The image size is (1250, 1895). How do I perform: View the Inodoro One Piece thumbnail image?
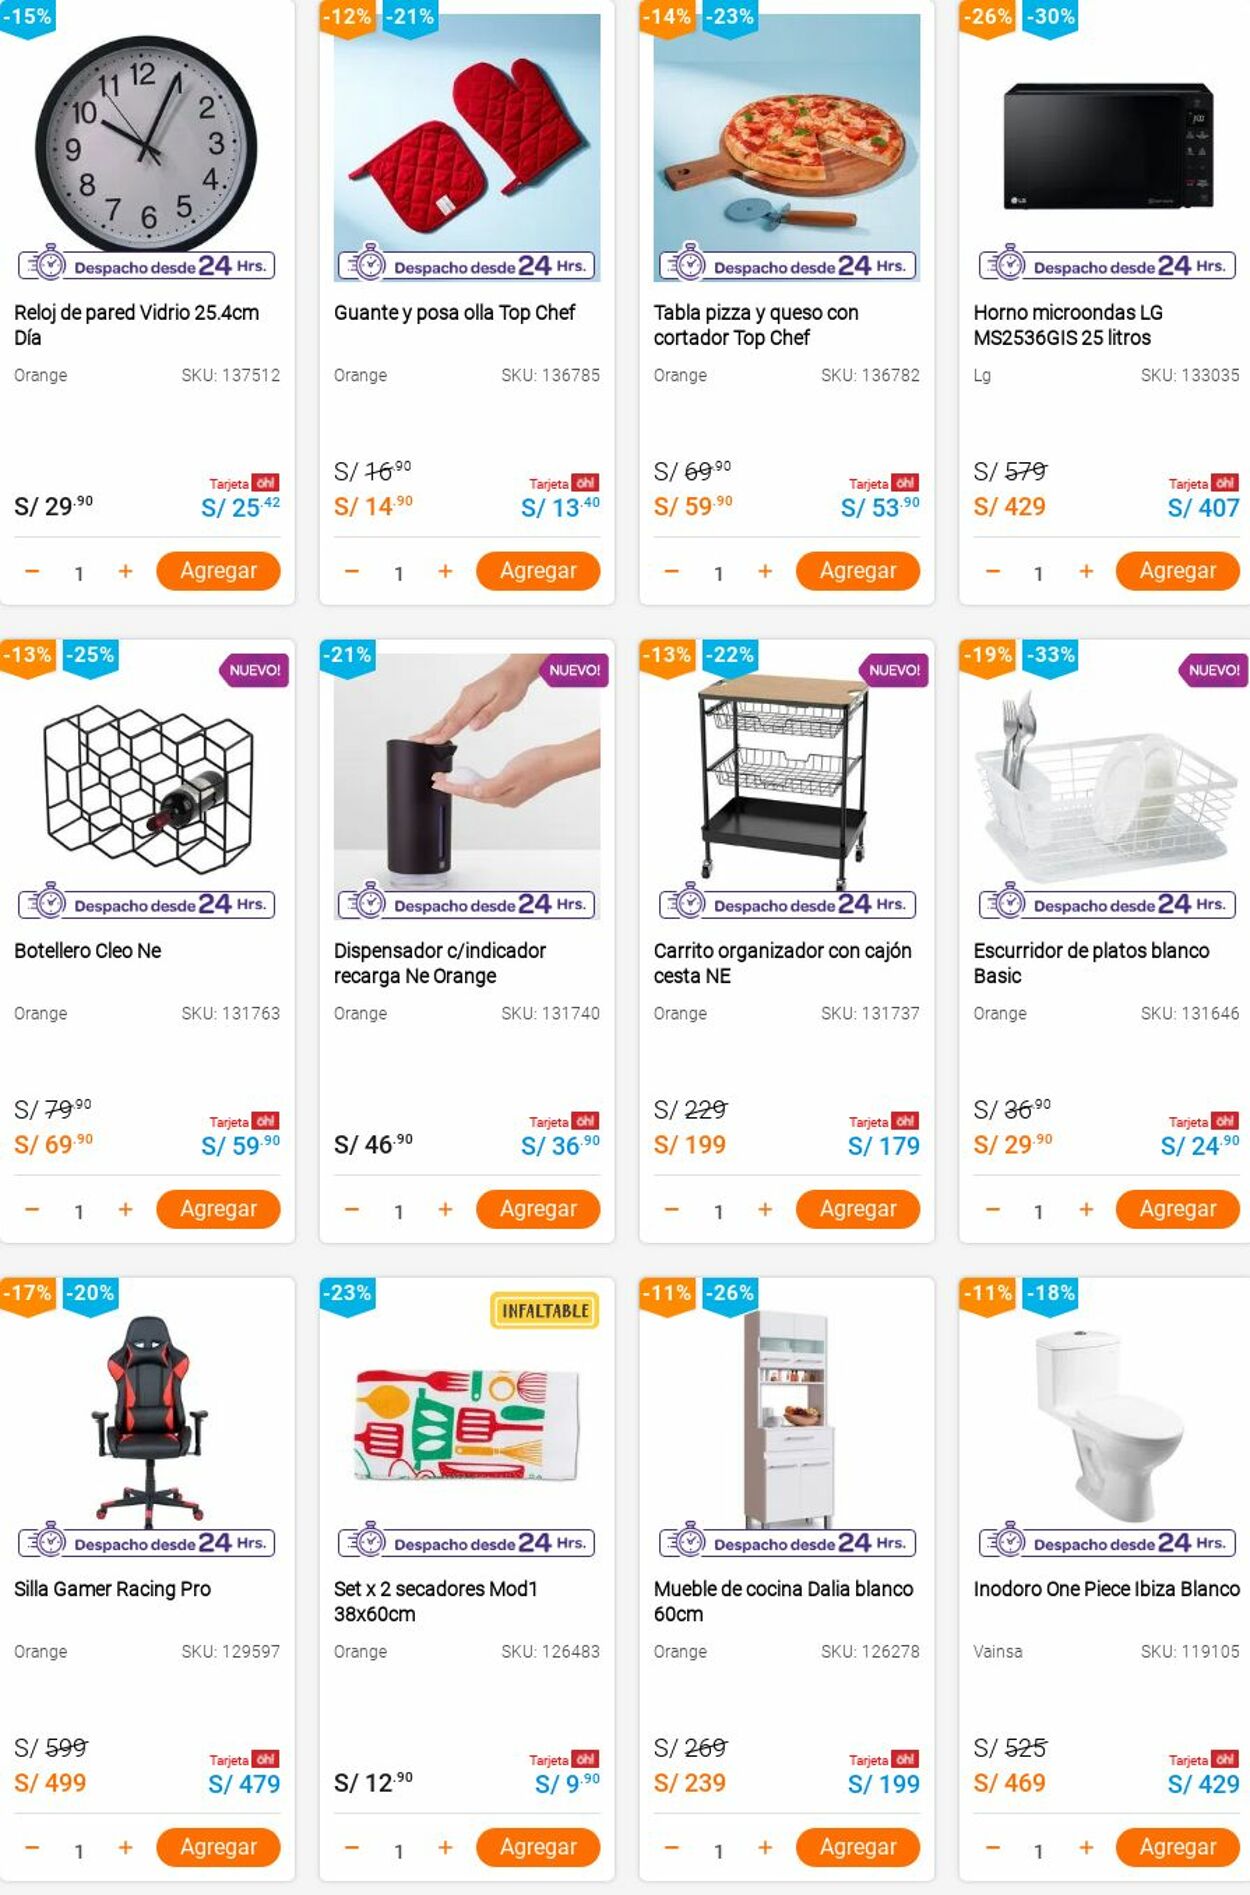pos(1108,1420)
